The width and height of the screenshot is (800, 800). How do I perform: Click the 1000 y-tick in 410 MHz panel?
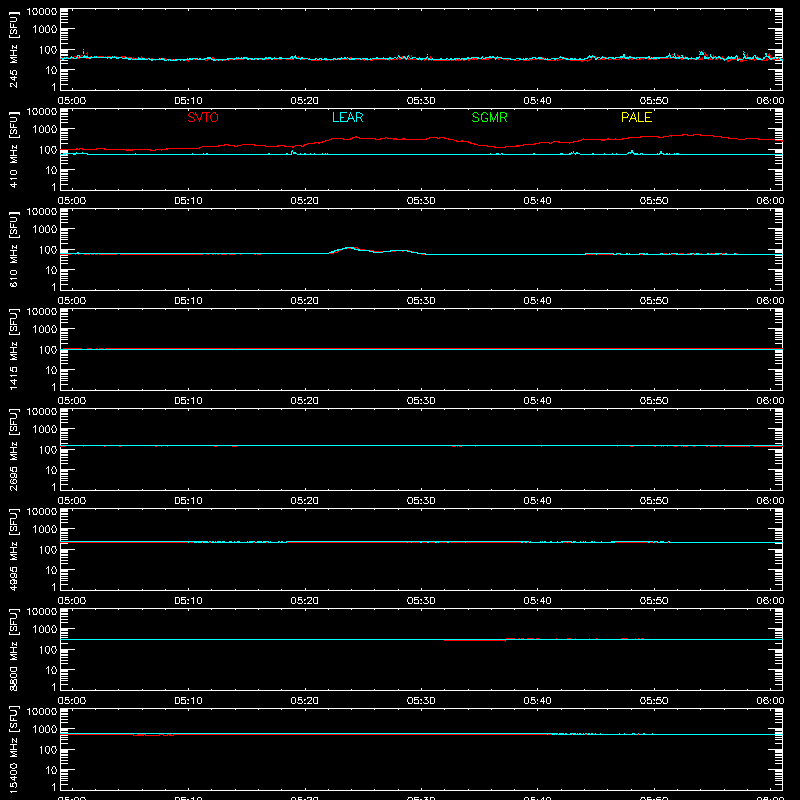[x=45, y=130]
